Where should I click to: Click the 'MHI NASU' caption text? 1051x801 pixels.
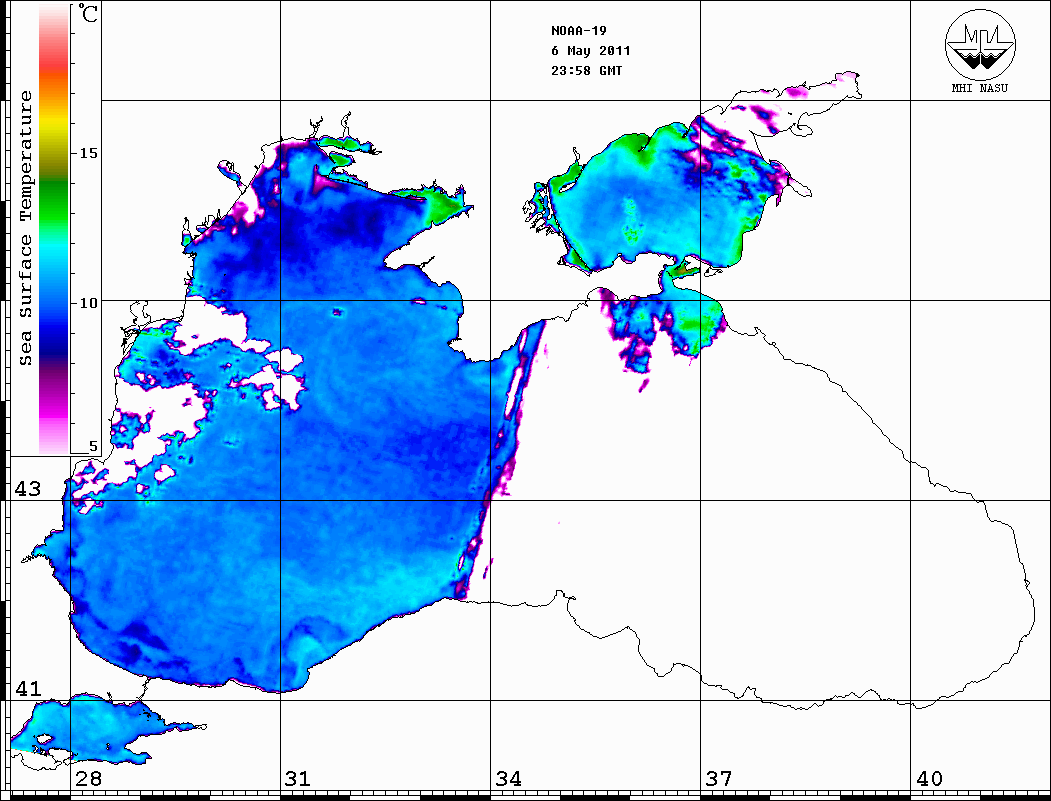pyautogui.click(x=980, y=88)
